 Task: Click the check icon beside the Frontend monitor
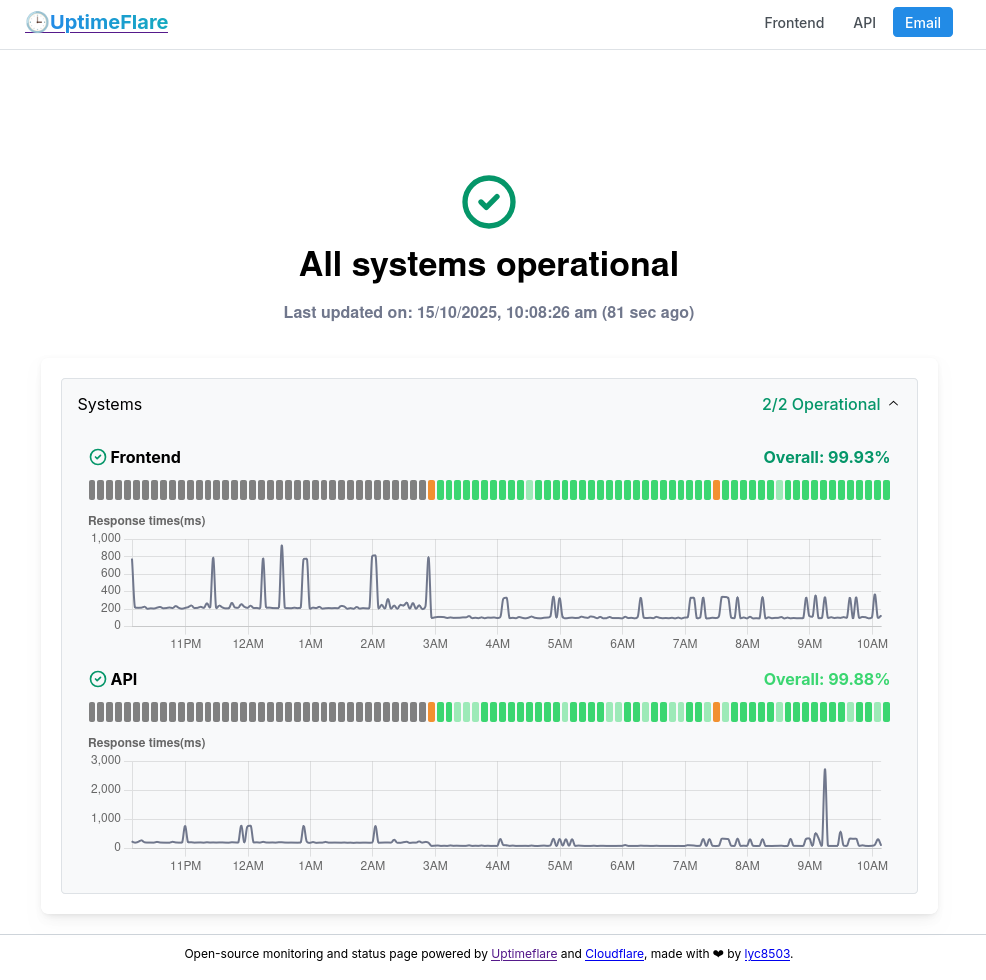(98, 457)
